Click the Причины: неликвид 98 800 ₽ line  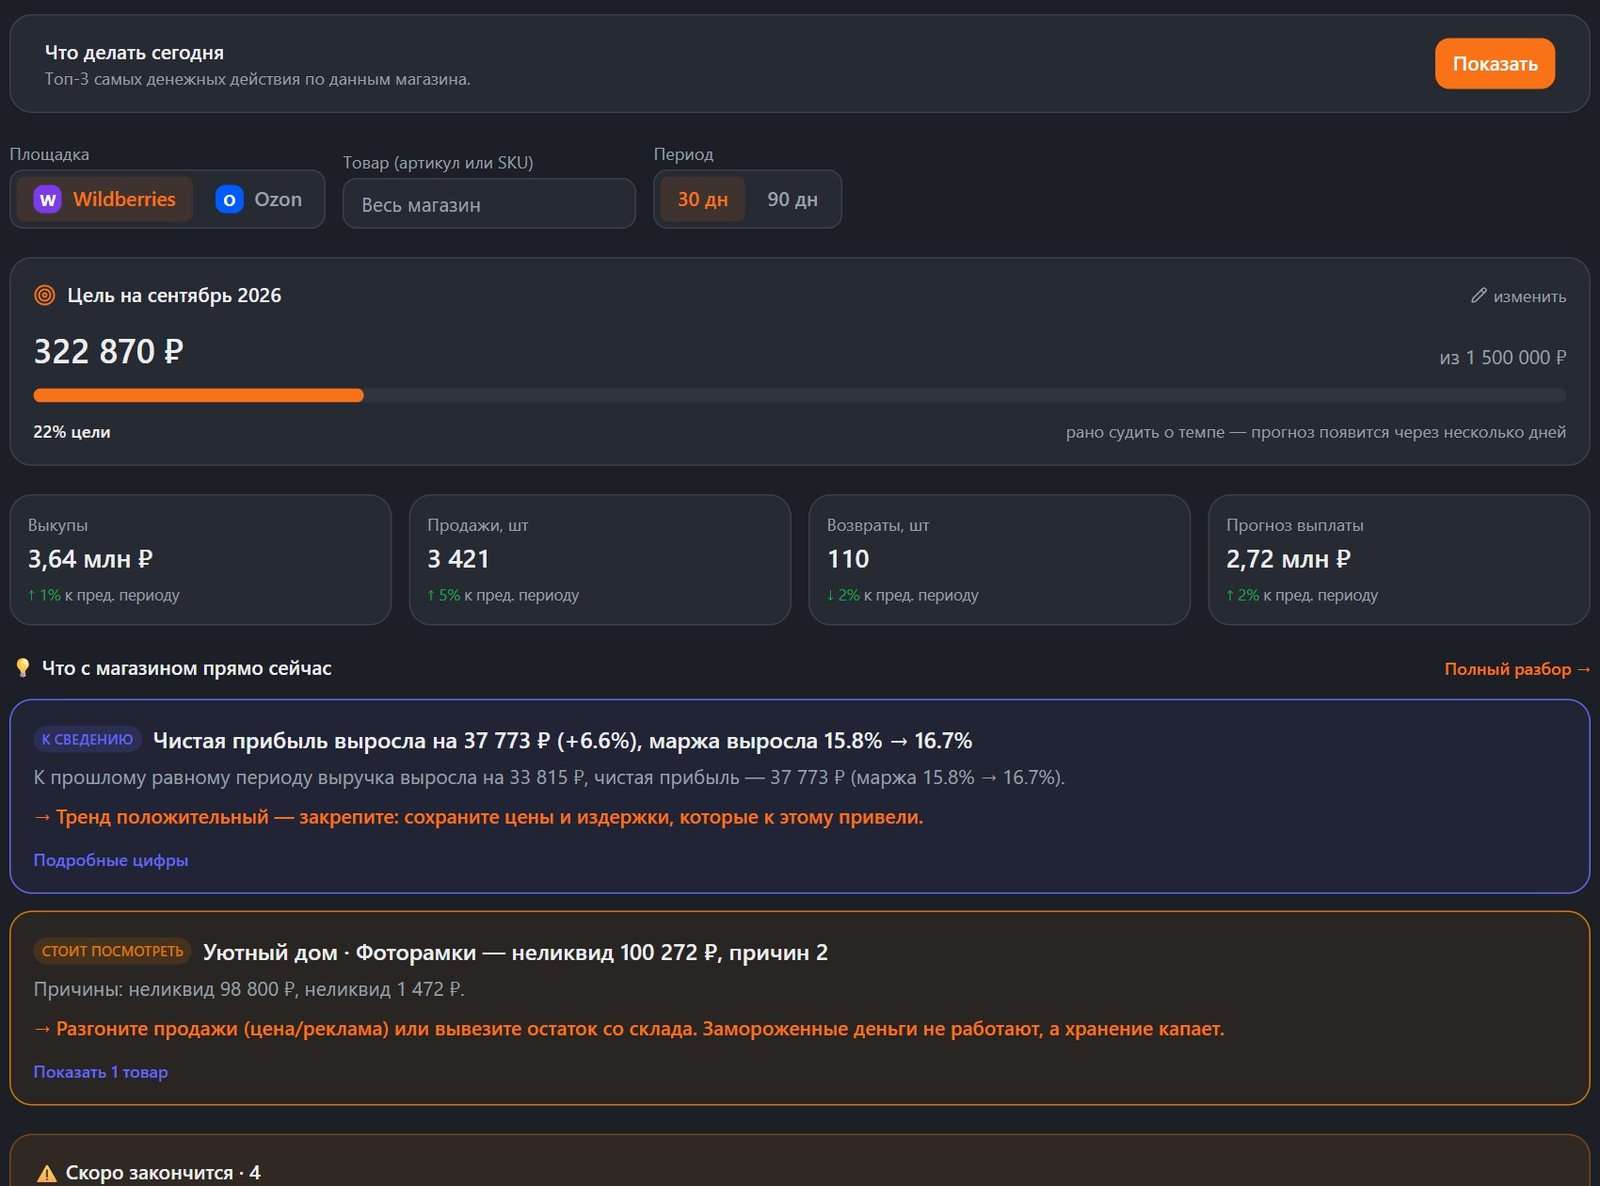coord(249,989)
